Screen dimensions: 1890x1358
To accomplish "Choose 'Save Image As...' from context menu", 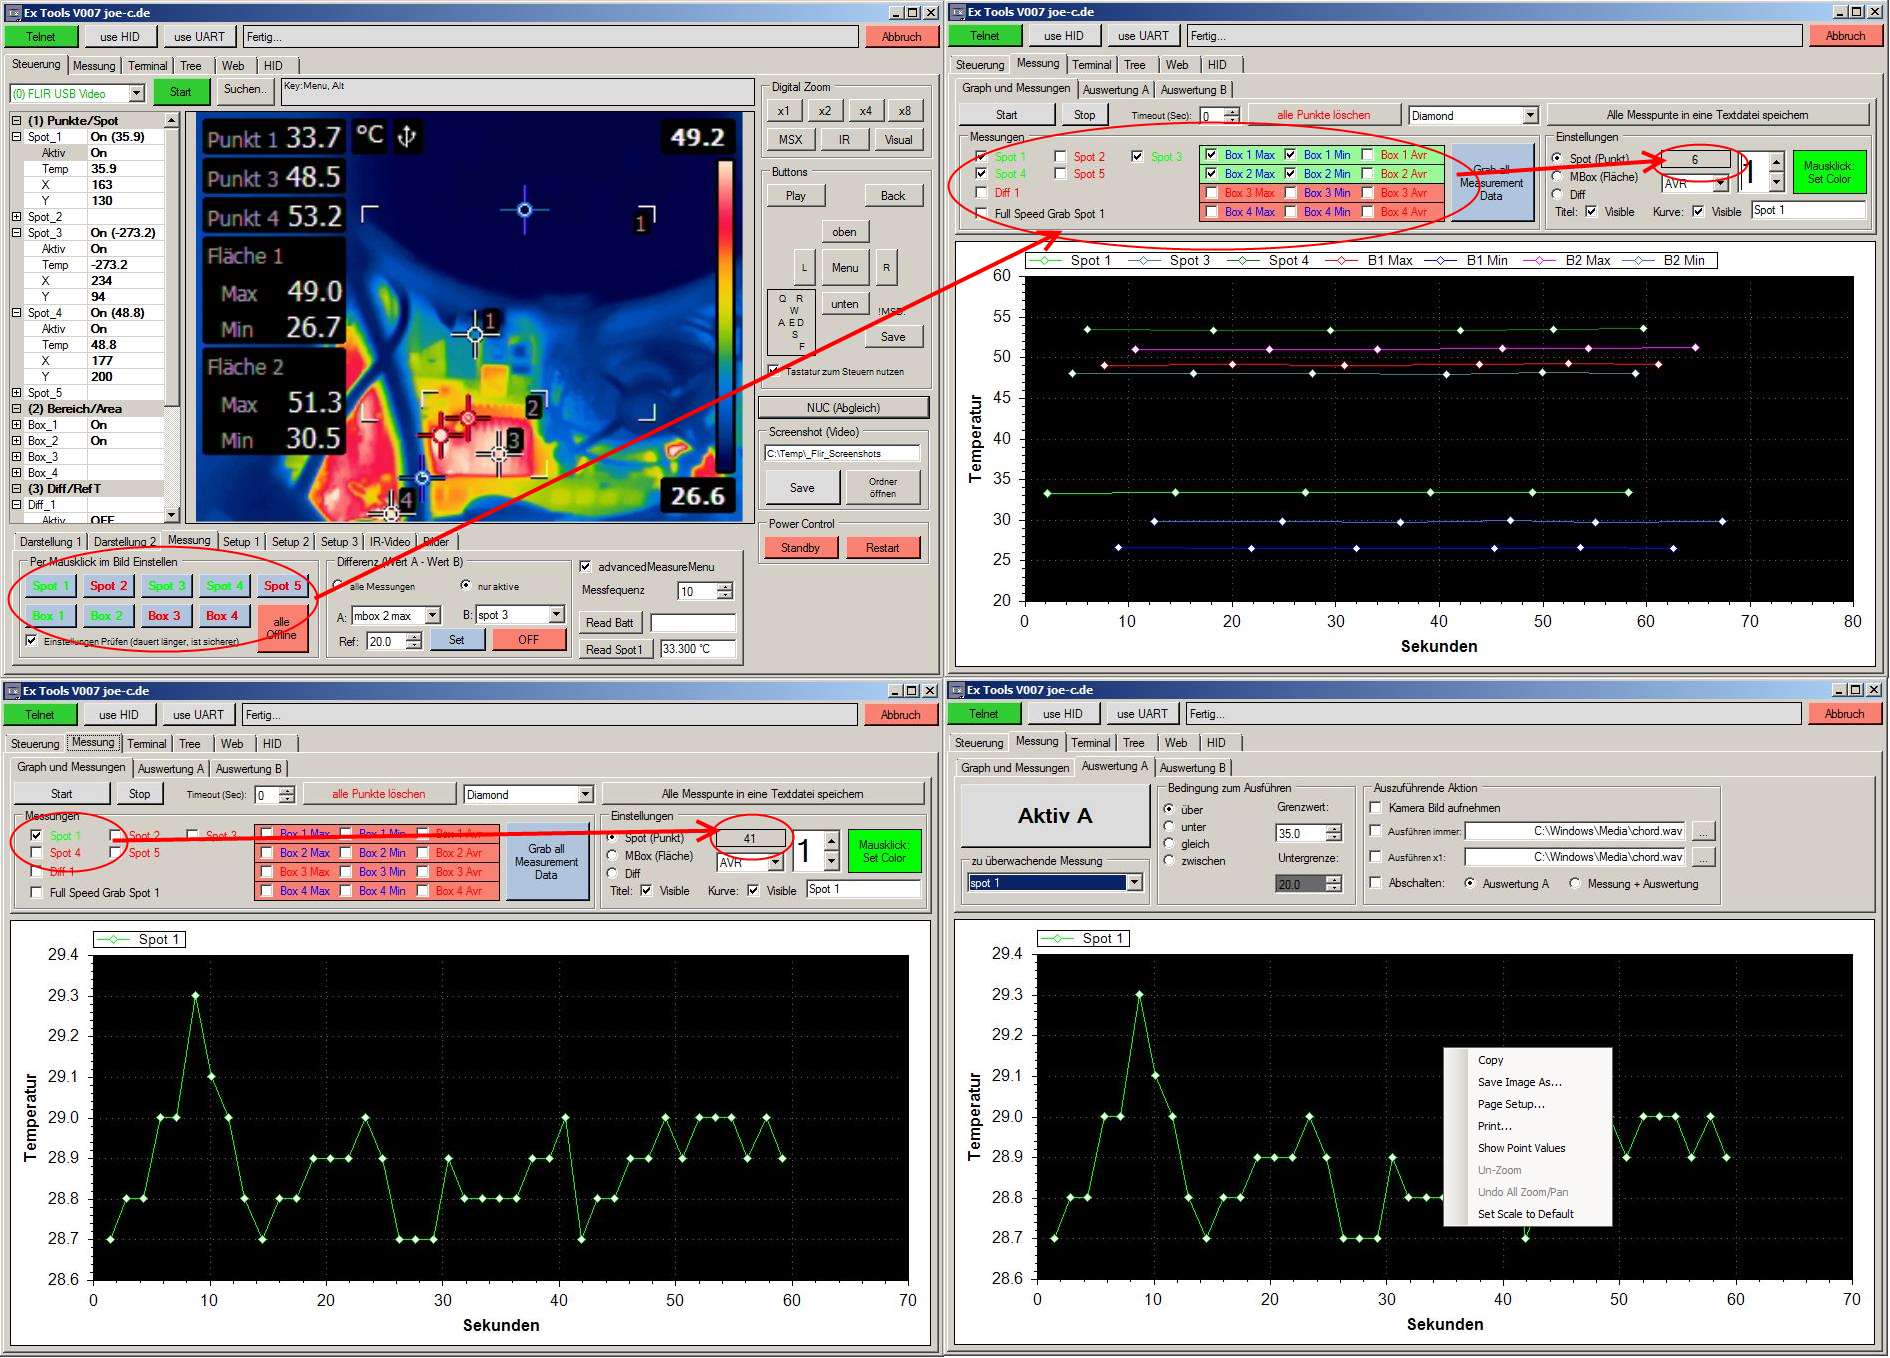I will coord(1519,1082).
